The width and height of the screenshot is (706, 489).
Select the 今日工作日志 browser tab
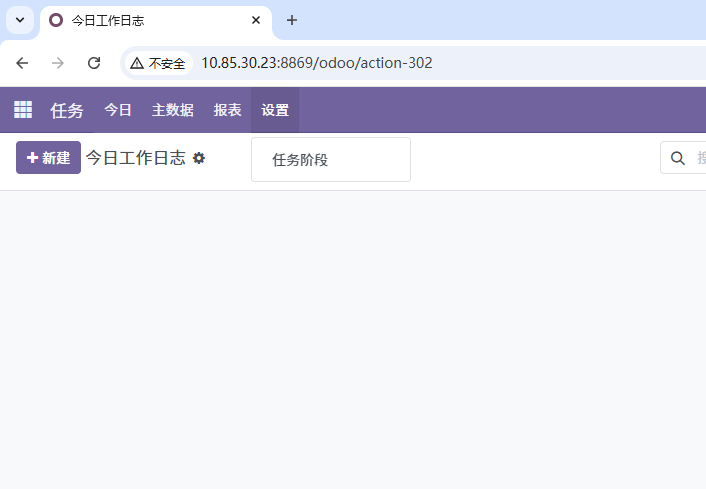pyautogui.click(x=156, y=21)
